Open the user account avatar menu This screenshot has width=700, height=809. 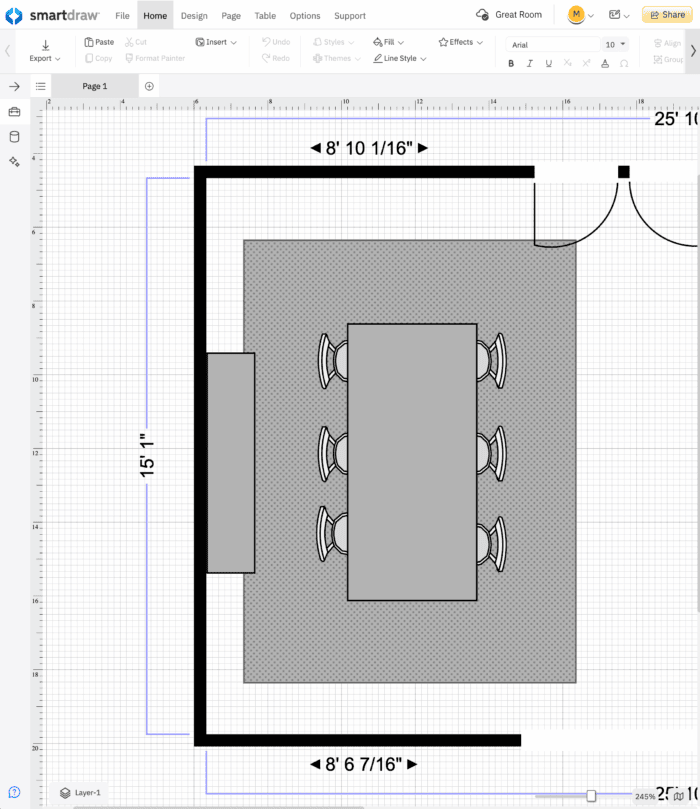(580, 15)
